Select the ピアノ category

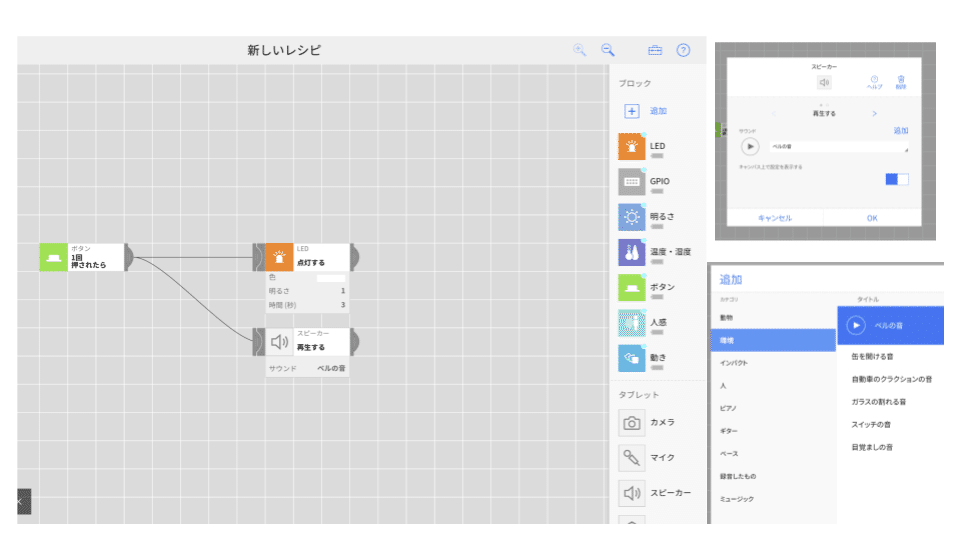pos(773,408)
